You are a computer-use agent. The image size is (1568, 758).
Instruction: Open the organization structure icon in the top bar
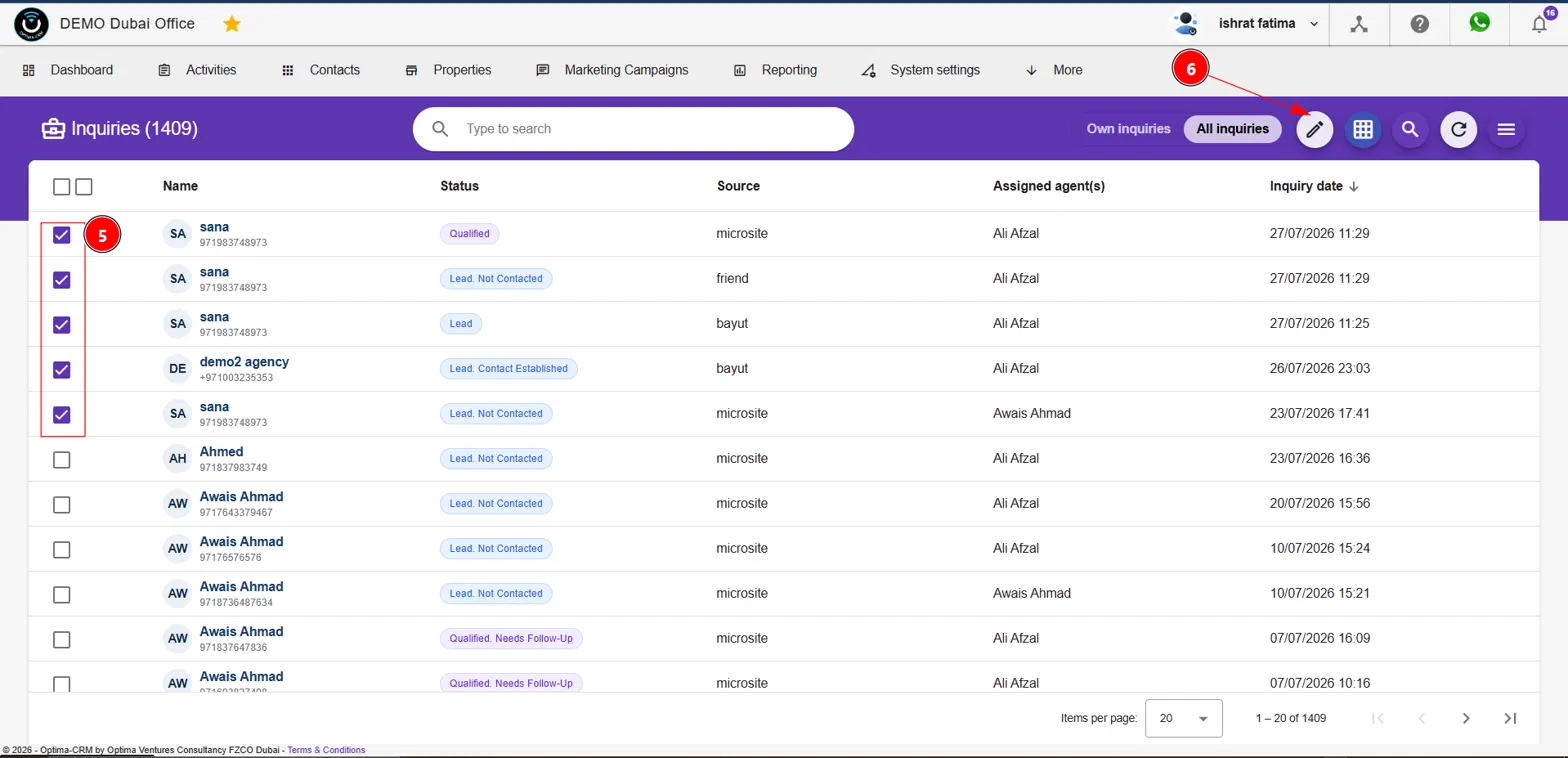(x=1358, y=24)
